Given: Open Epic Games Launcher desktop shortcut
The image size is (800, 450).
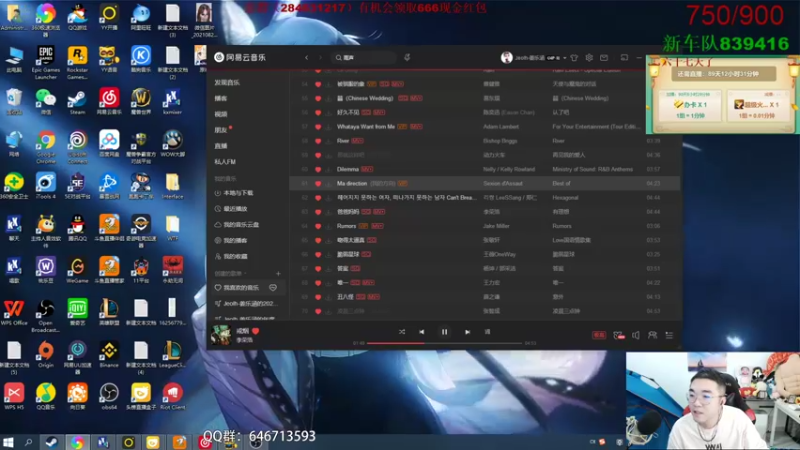Looking at the screenshot, I should 45,63.
